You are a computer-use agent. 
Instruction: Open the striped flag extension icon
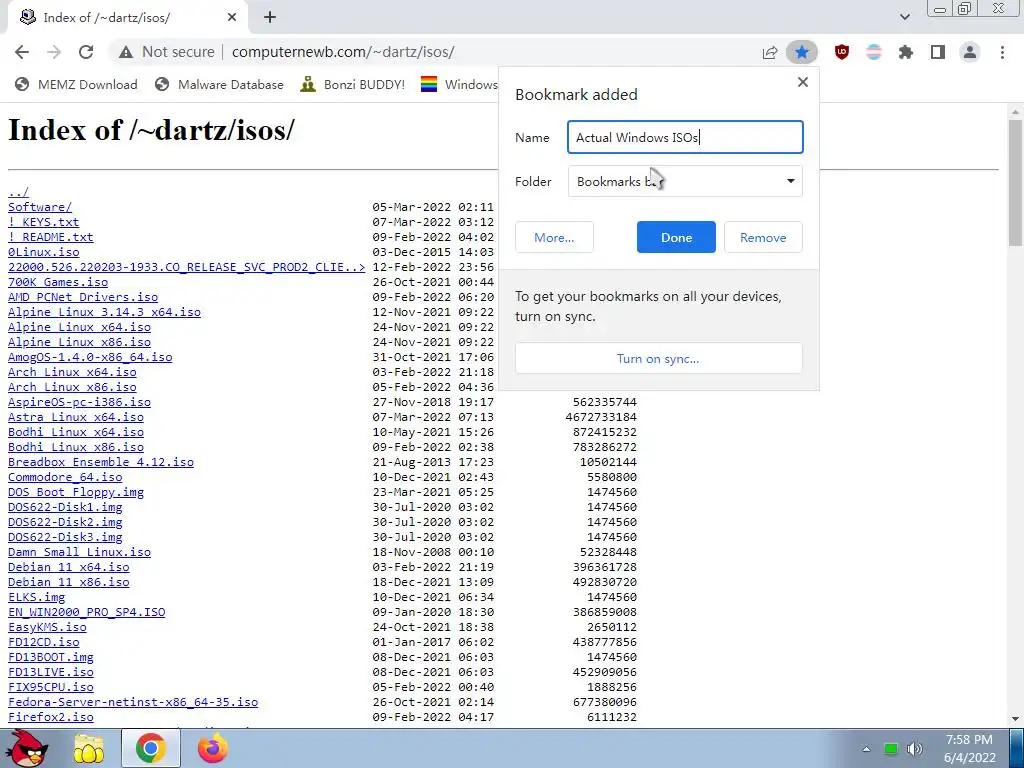pos(874,52)
